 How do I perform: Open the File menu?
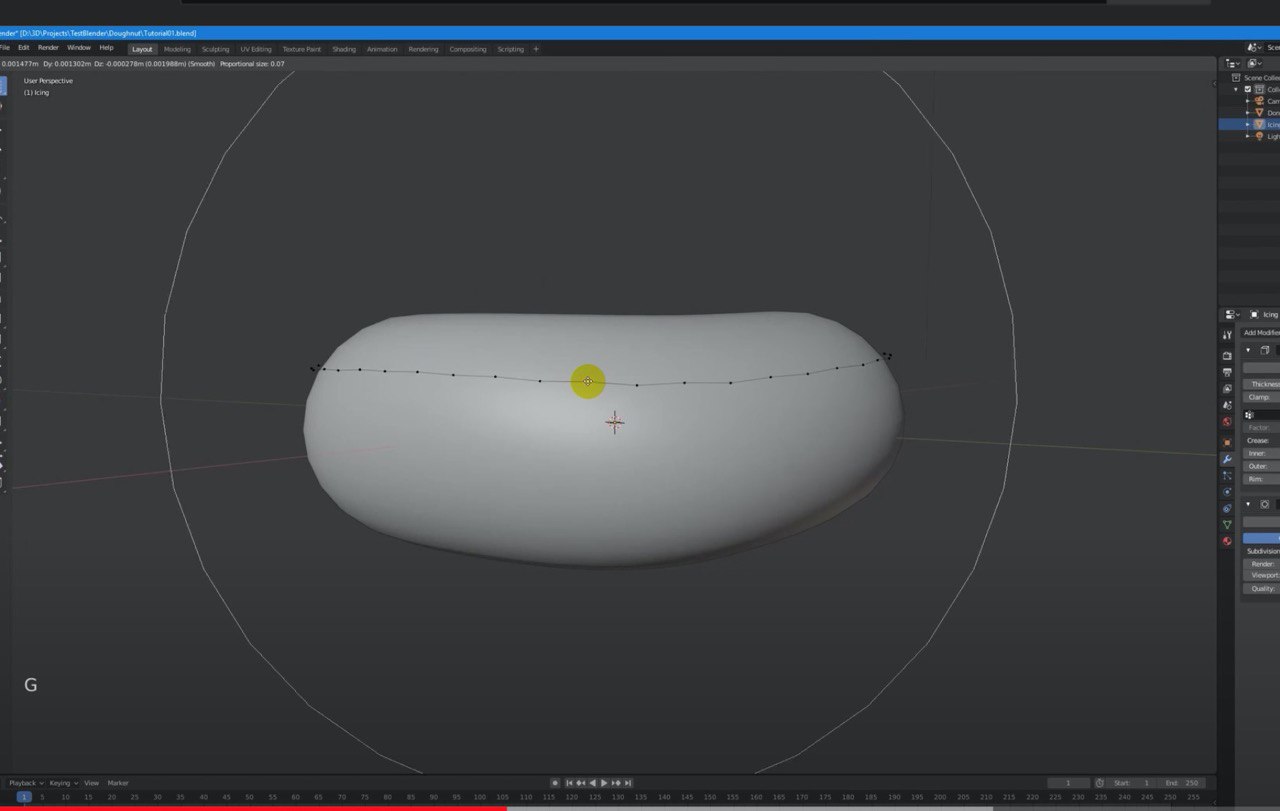coord(5,47)
